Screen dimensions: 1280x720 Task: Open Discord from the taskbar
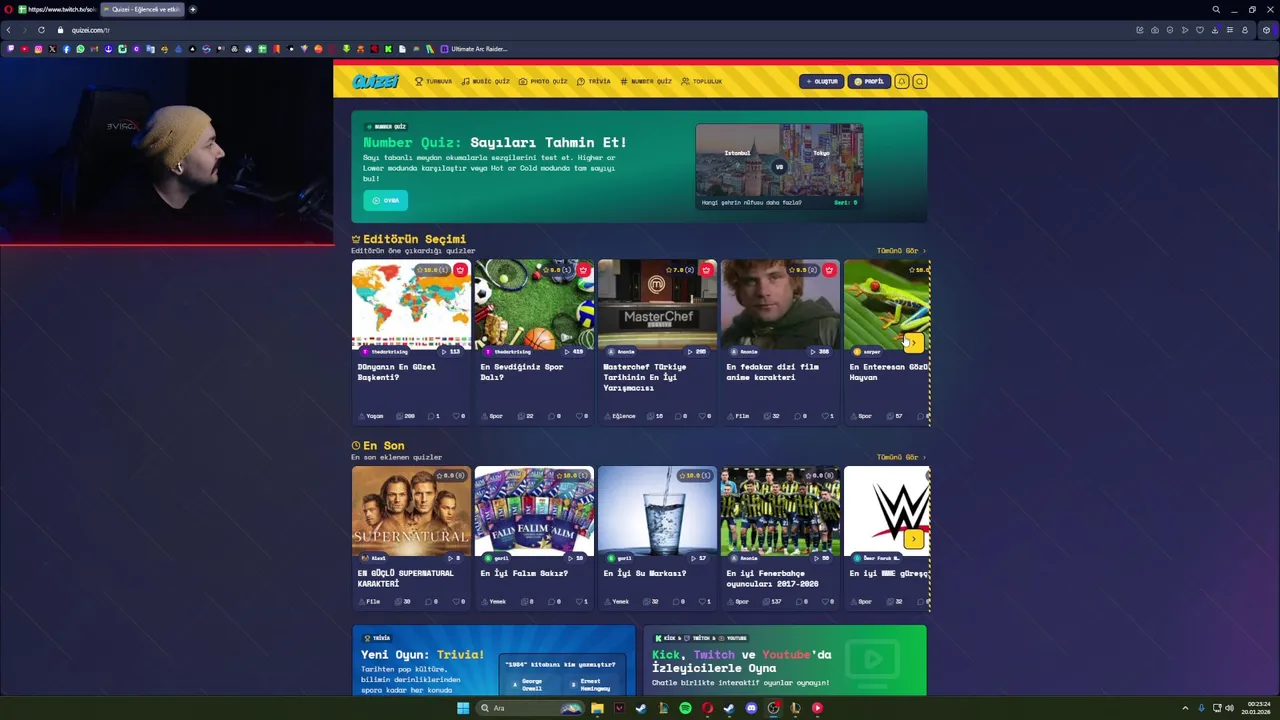coord(751,708)
